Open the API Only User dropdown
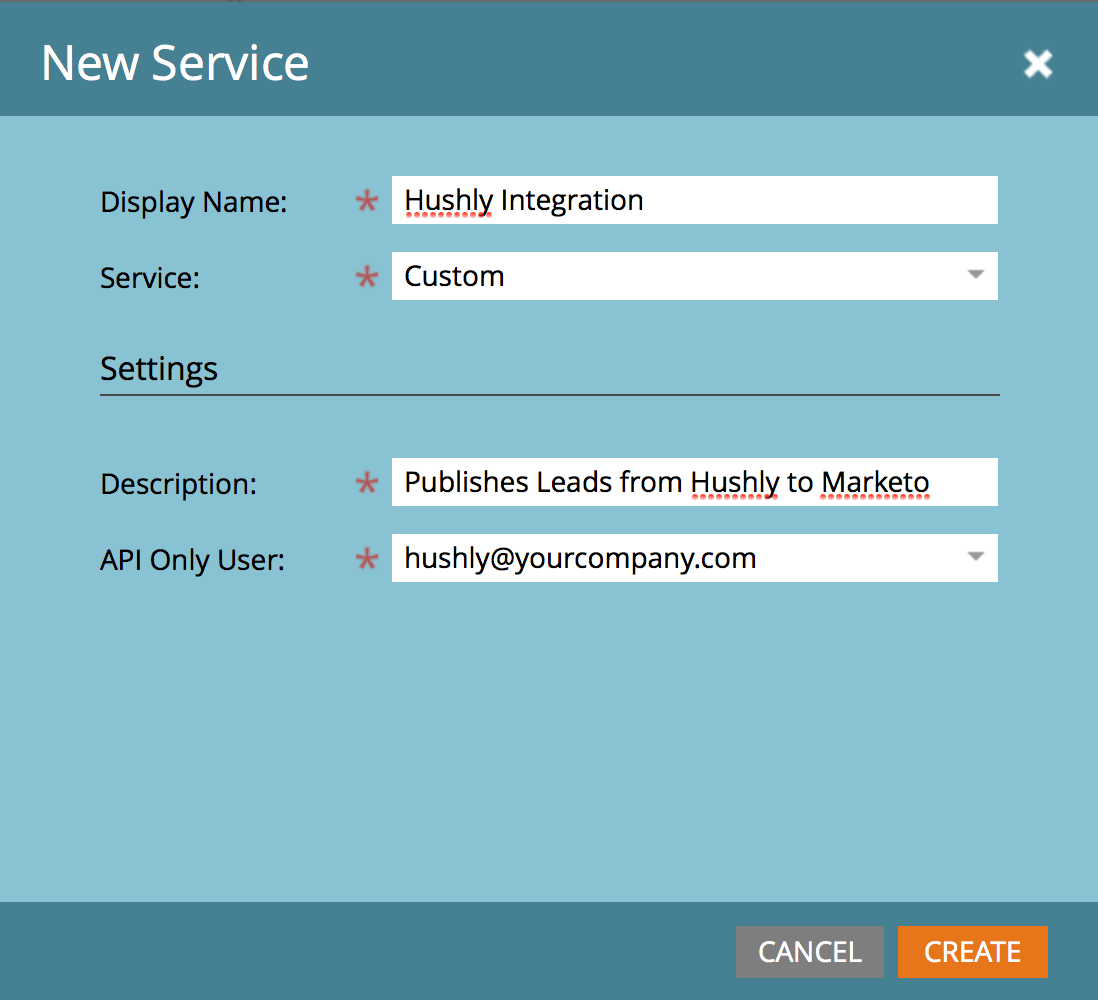The height and width of the screenshot is (1000, 1098). pyautogui.click(x=694, y=558)
